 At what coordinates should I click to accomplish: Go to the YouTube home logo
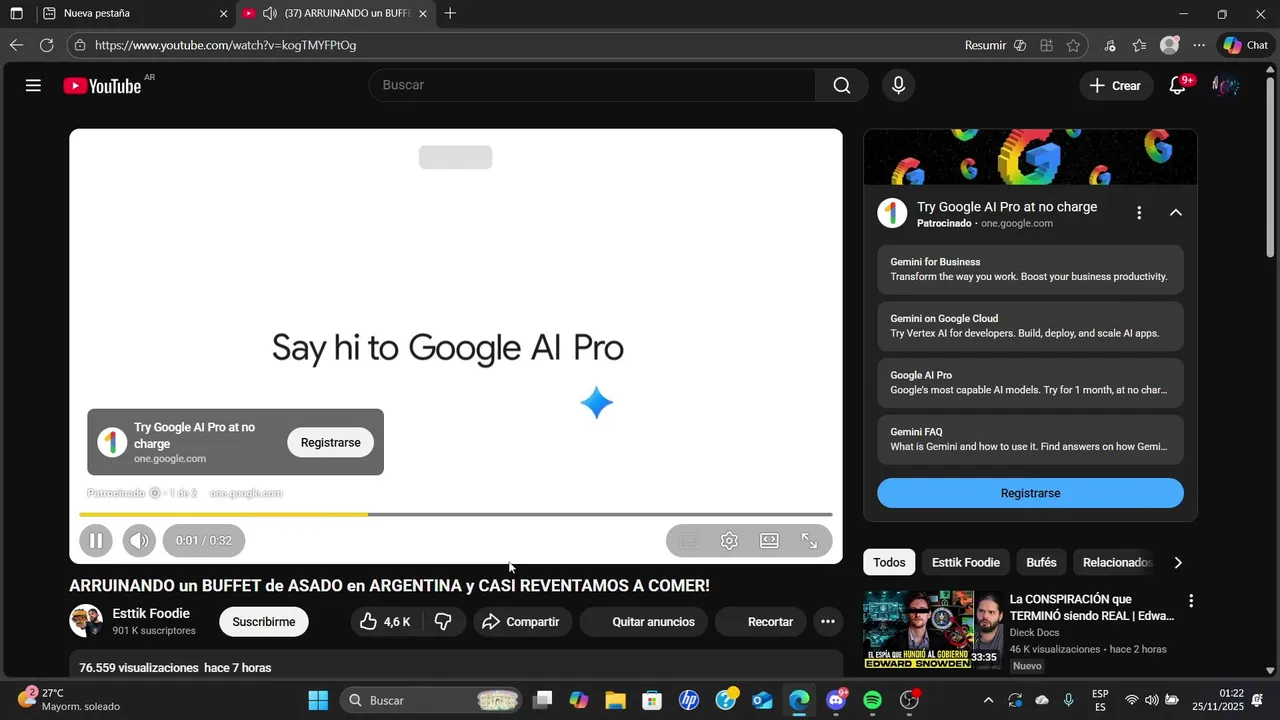pos(102,86)
